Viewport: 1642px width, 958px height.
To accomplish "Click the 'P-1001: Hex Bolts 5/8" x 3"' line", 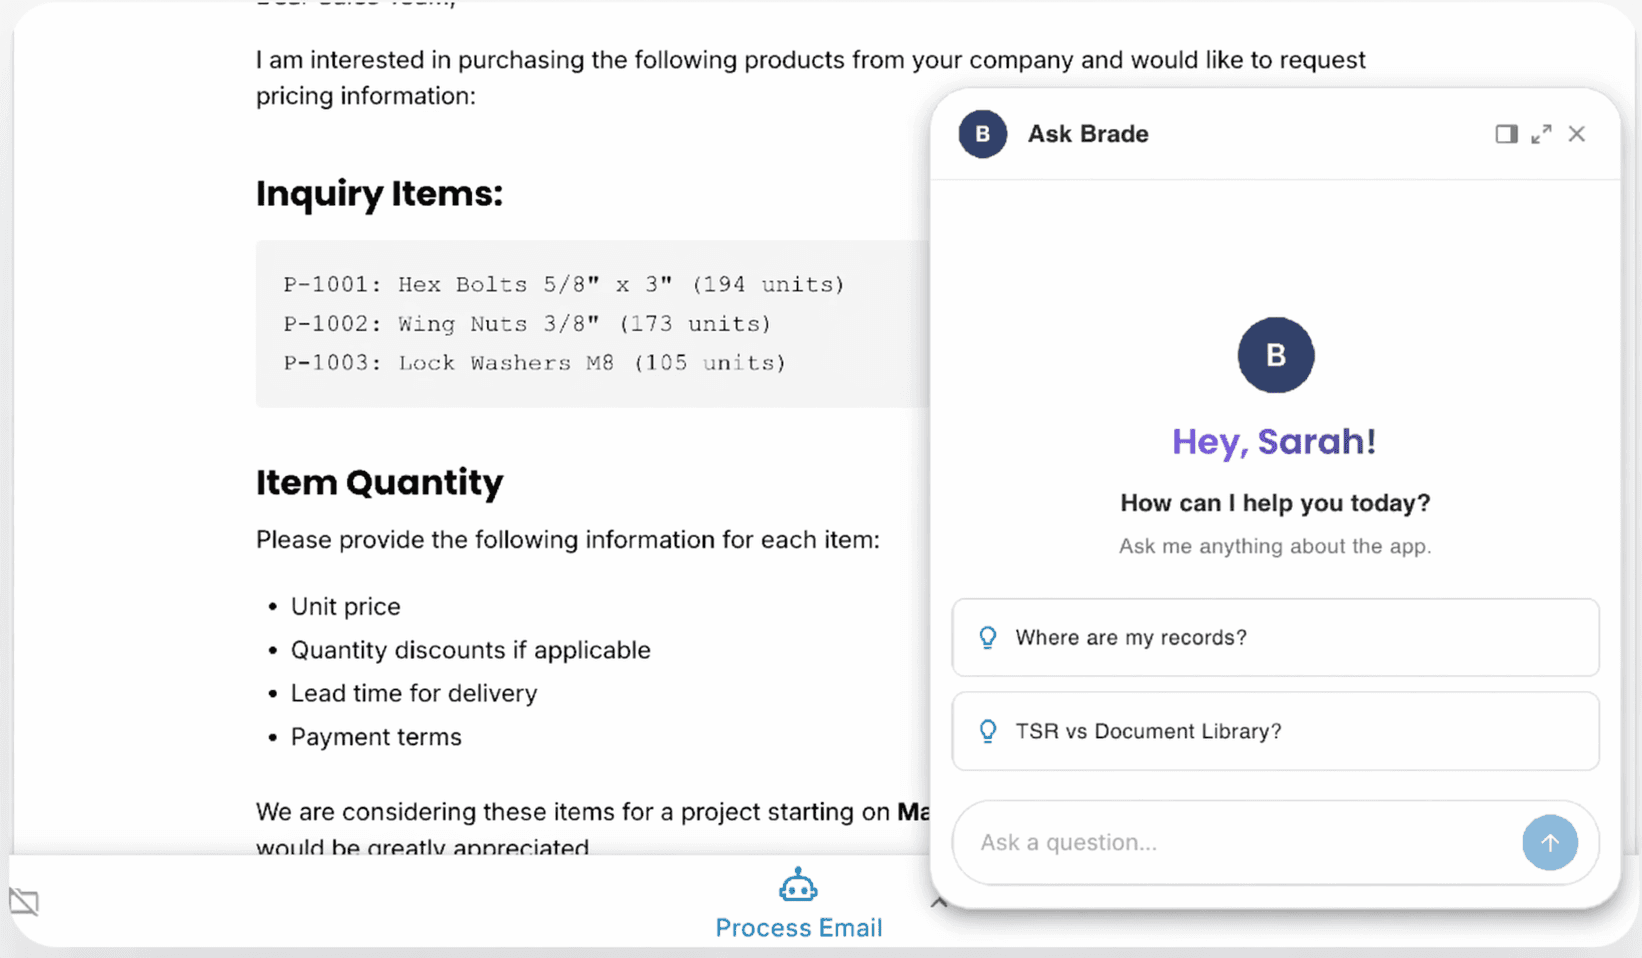I will [x=564, y=284].
